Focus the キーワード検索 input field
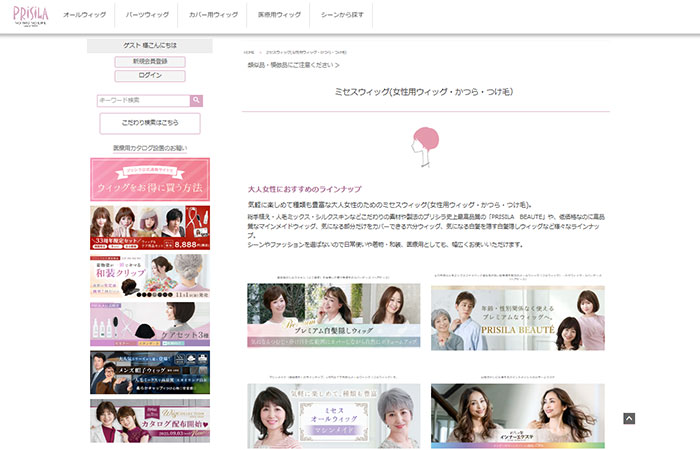This screenshot has width=700, height=450. click(x=143, y=100)
